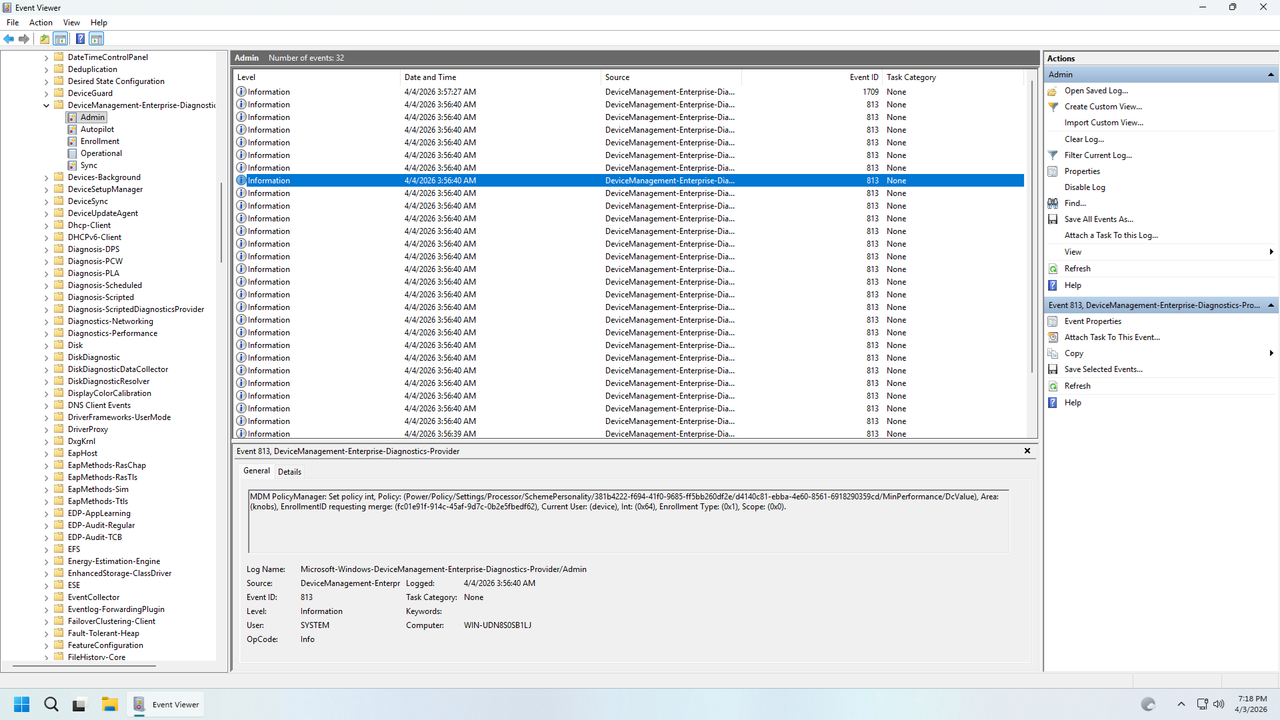
Task: Sort events by the Event ID column header
Action: tap(812, 77)
